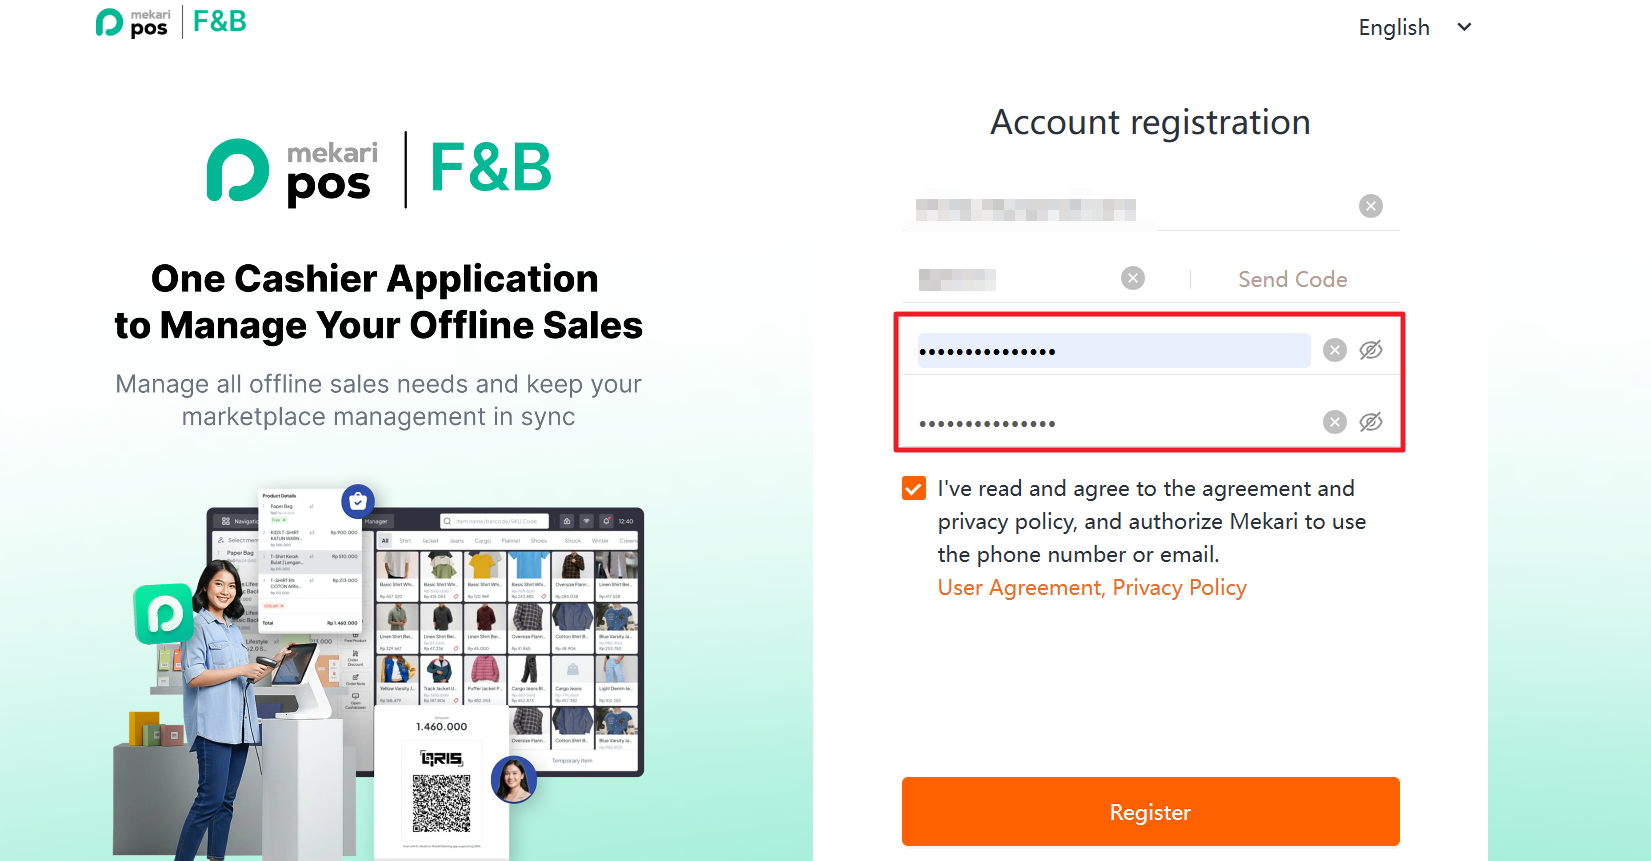Clear the first blurred account field
This screenshot has height=861, width=1651.
coord(1370,206)
